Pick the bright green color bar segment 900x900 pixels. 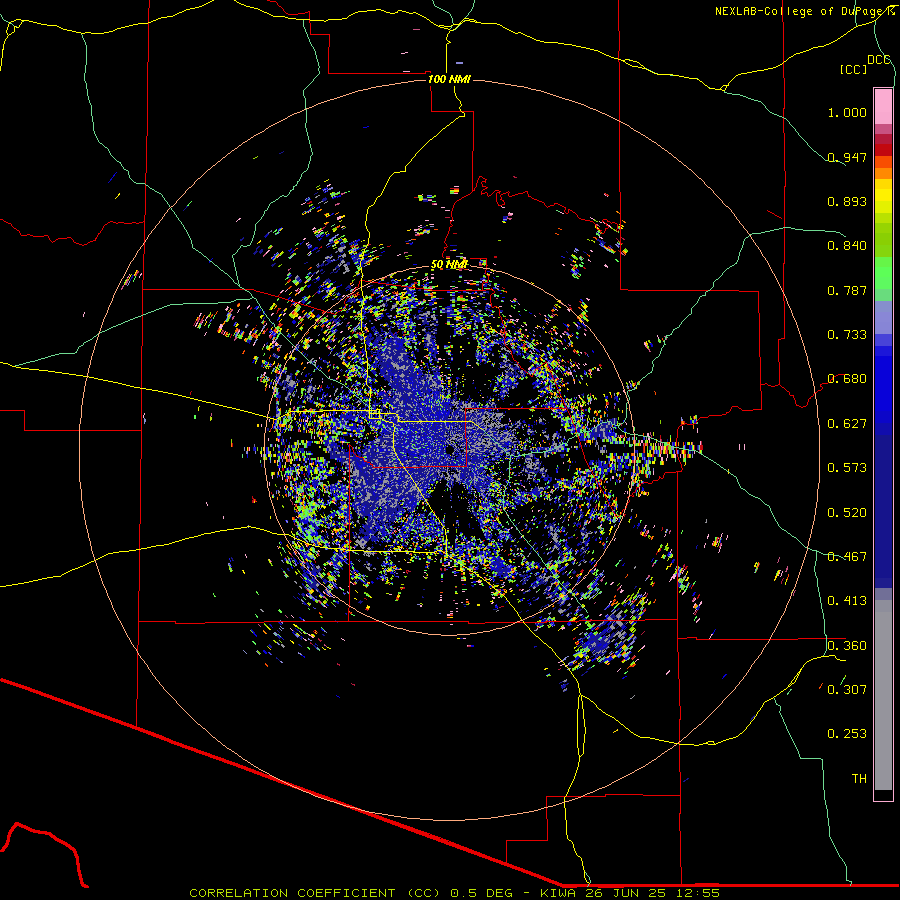click(x=883, y=273)
